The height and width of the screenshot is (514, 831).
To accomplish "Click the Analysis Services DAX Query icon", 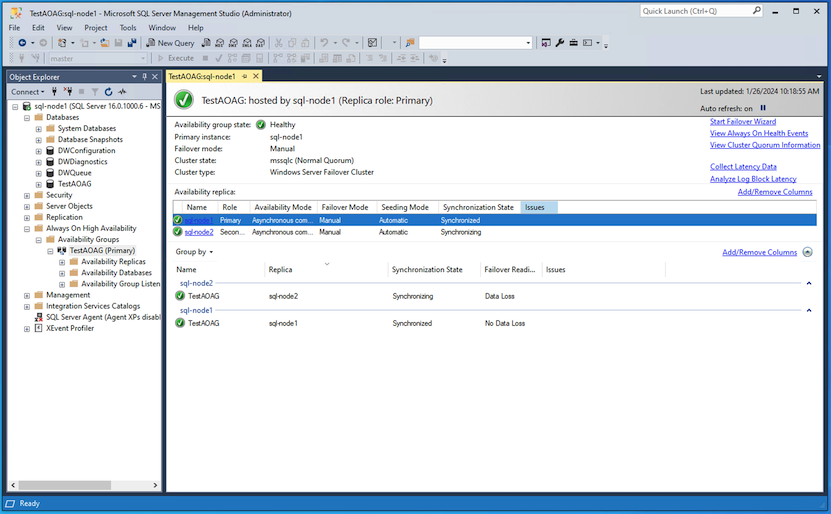I will click(260, 43).
